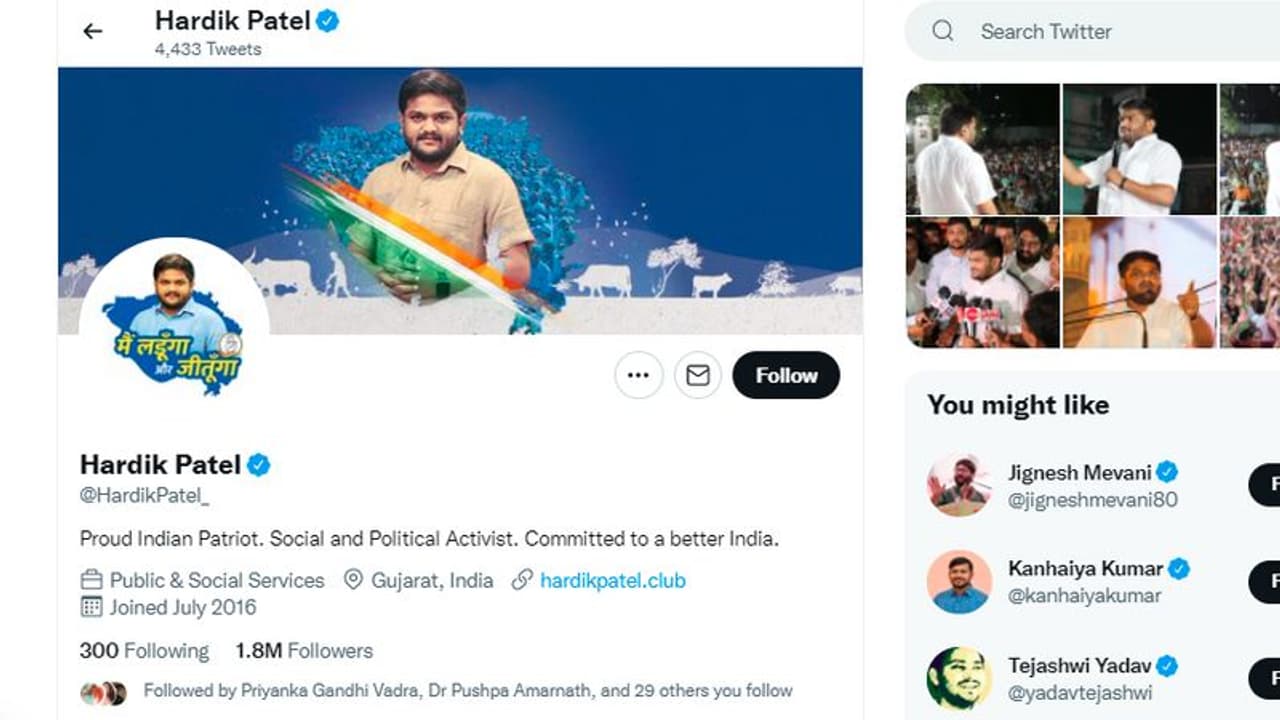Click the back arrow on the profile header

[x=92, y=31]
